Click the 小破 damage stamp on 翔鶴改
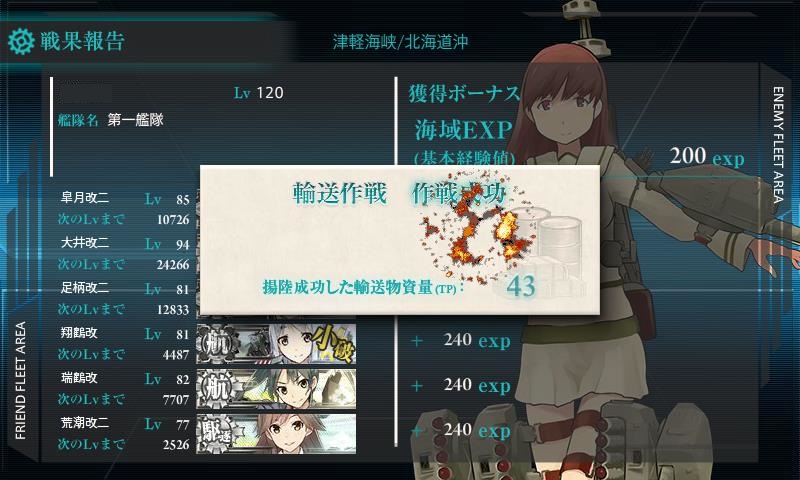This screenshot has height=480, width=800. pos(332,343)
